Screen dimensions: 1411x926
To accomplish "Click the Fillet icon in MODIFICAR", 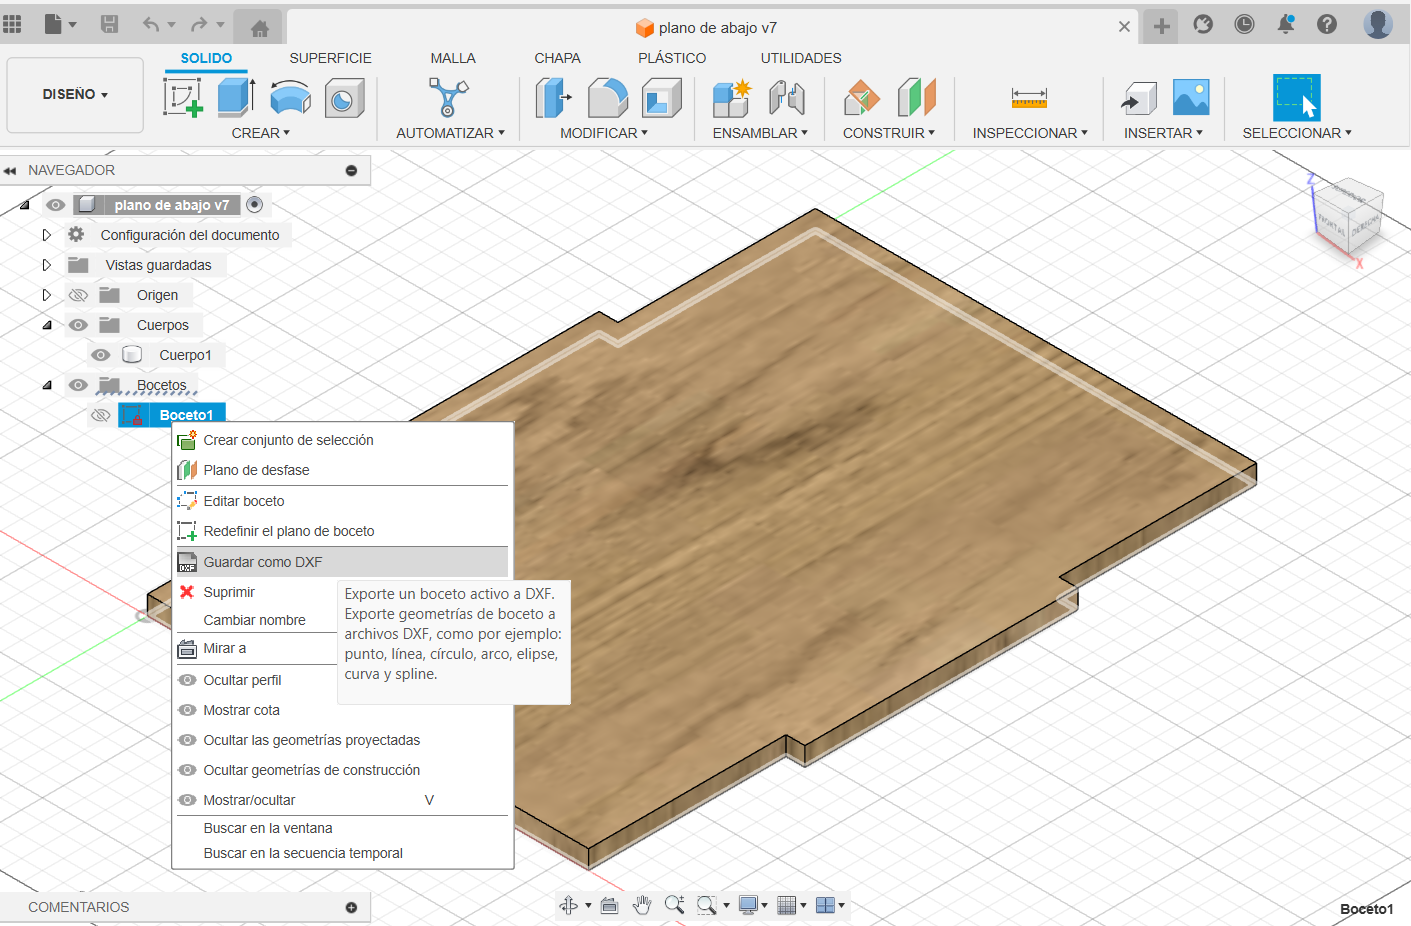I will pos(607,98).
